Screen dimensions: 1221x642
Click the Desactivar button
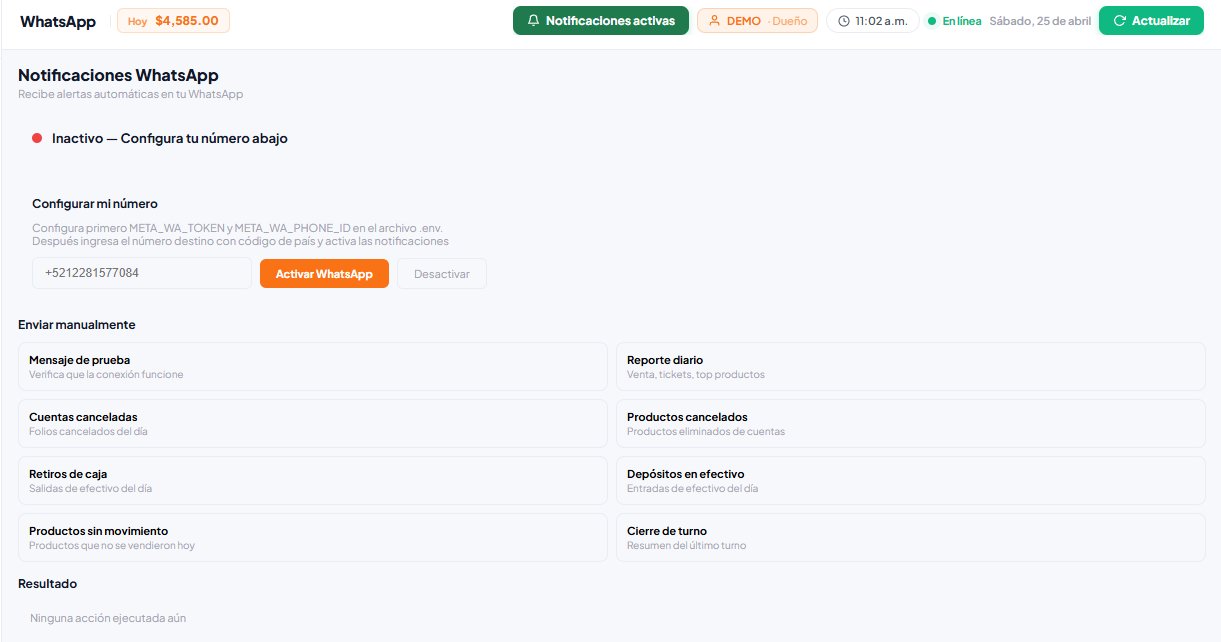pos(441,274)
